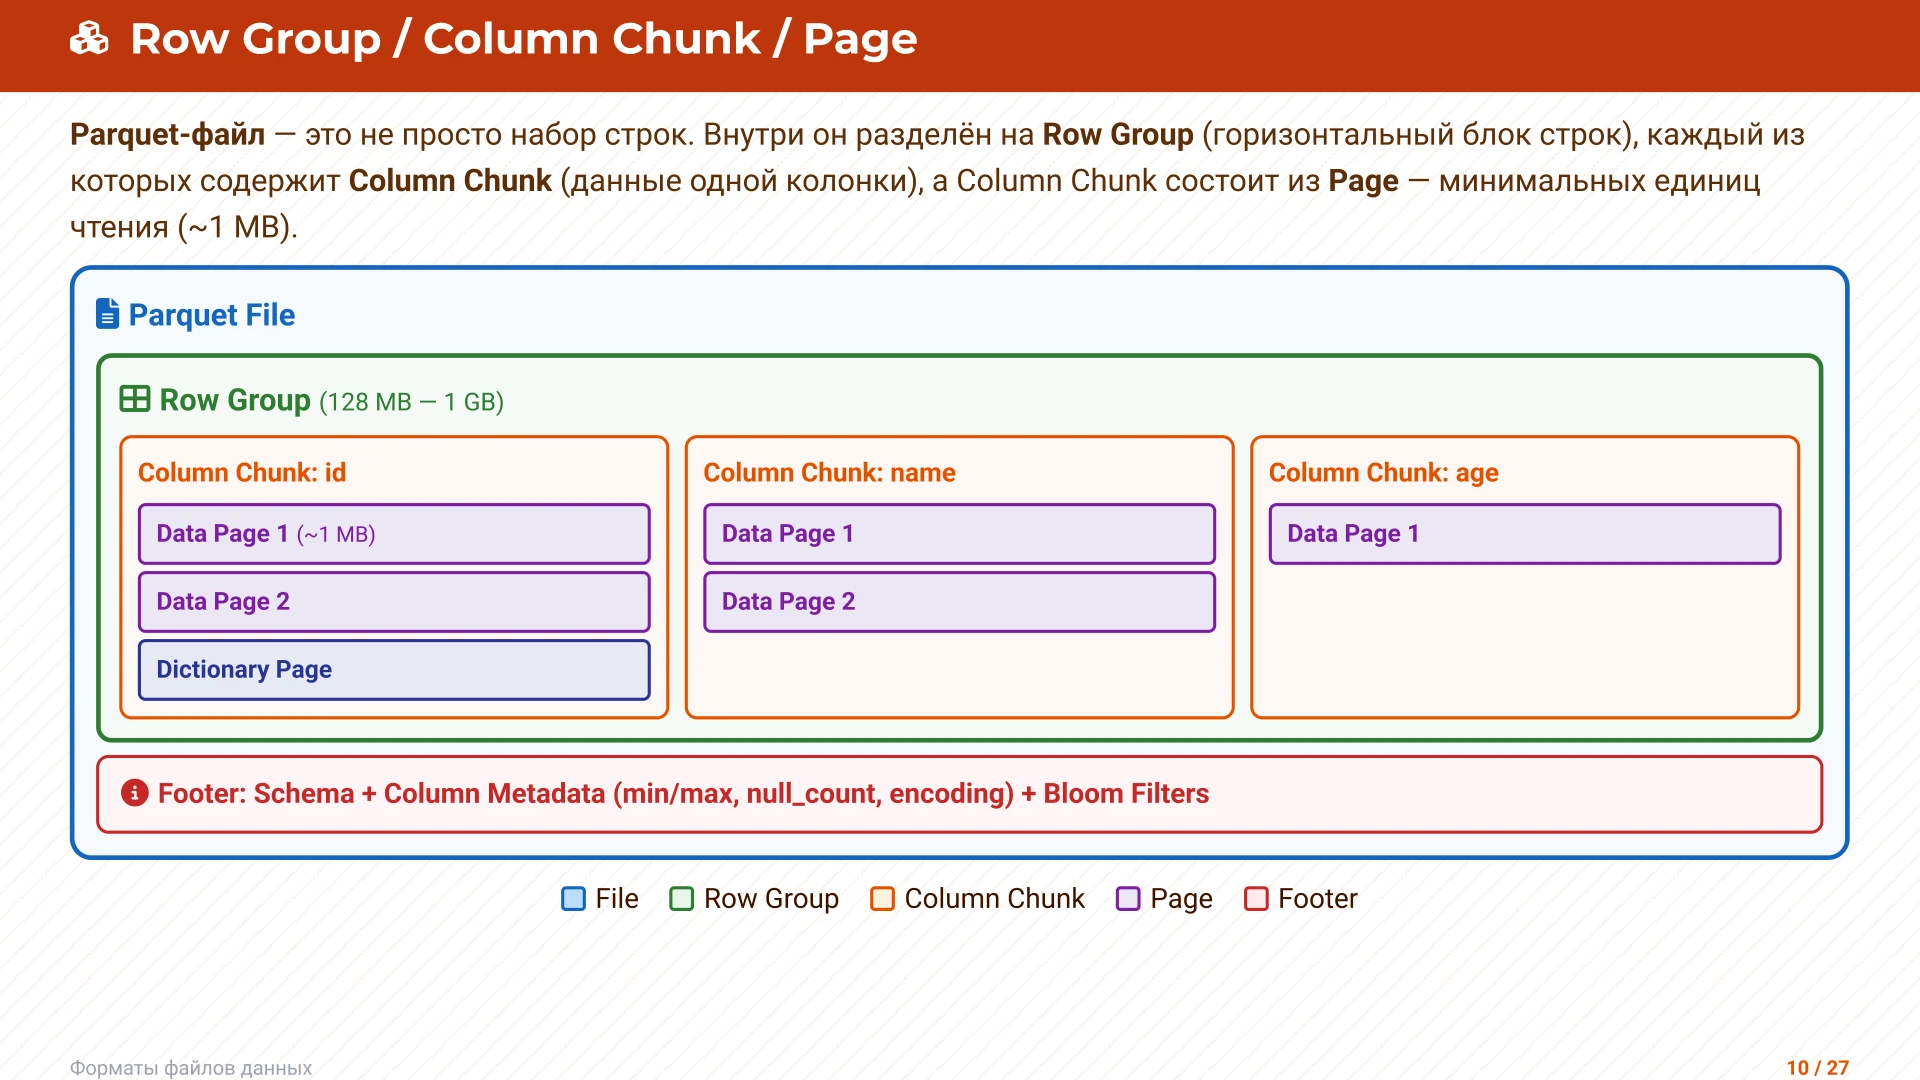
Task: Click the green Row Group legend swatch
Action: click(x=681, y=899)
